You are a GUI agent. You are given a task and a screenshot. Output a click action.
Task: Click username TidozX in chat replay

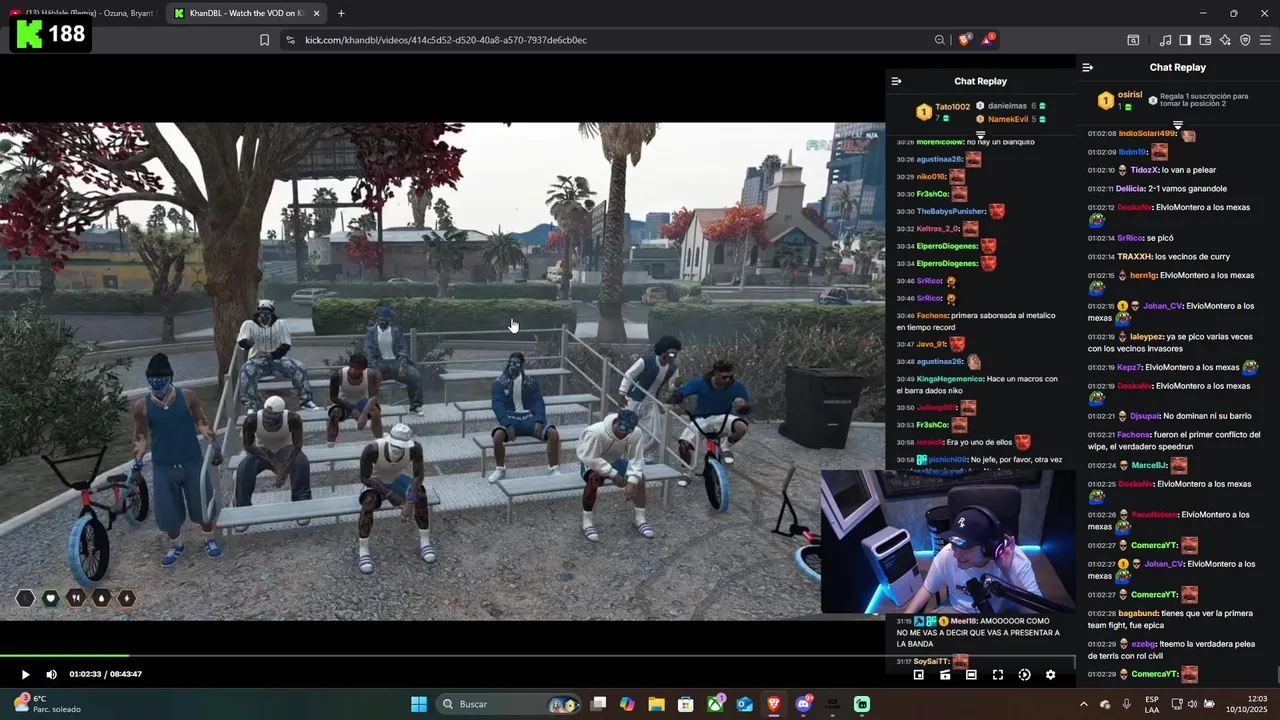coord(1144,170)
